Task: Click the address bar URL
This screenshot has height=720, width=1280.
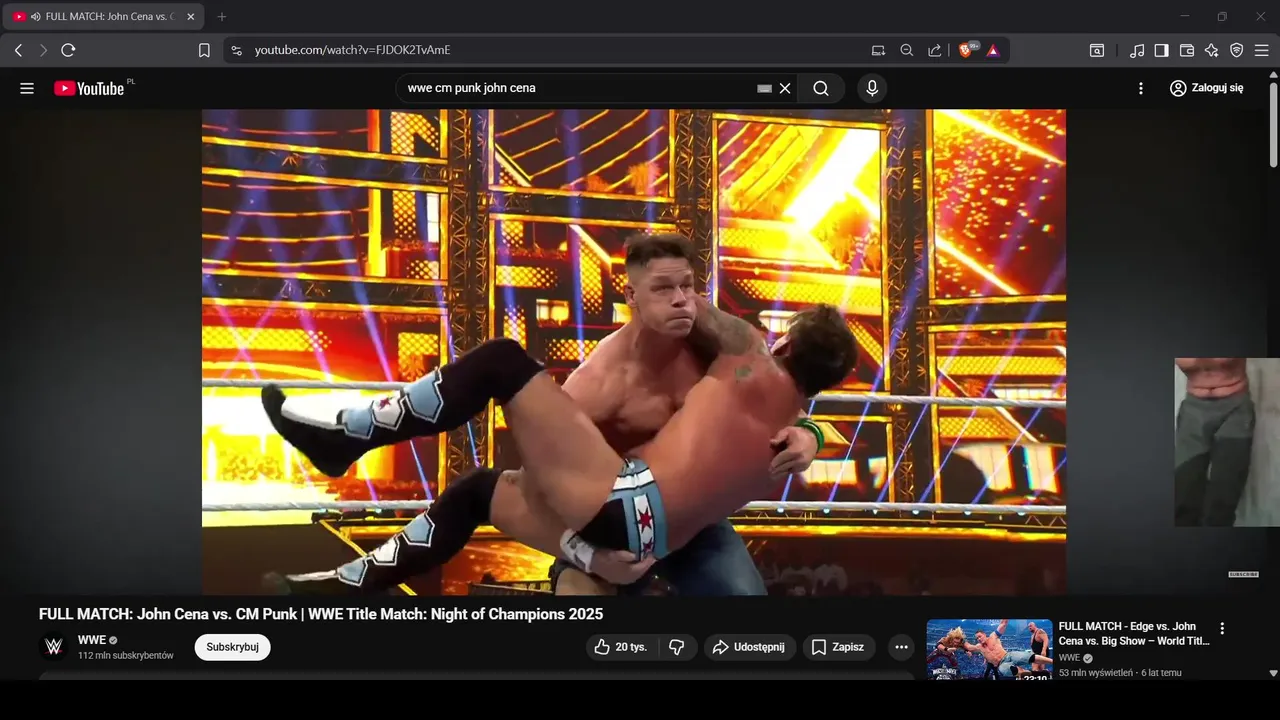Action: click(x=354, y=50)
